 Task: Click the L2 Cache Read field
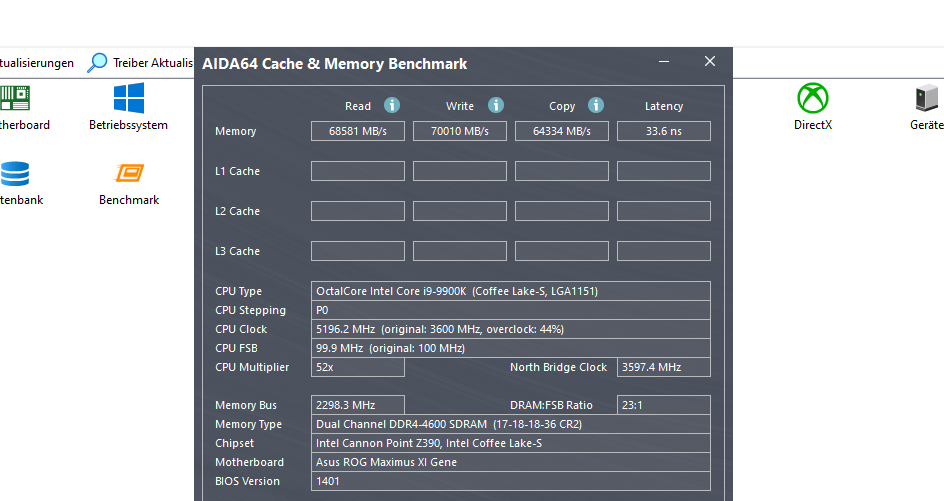358,211
